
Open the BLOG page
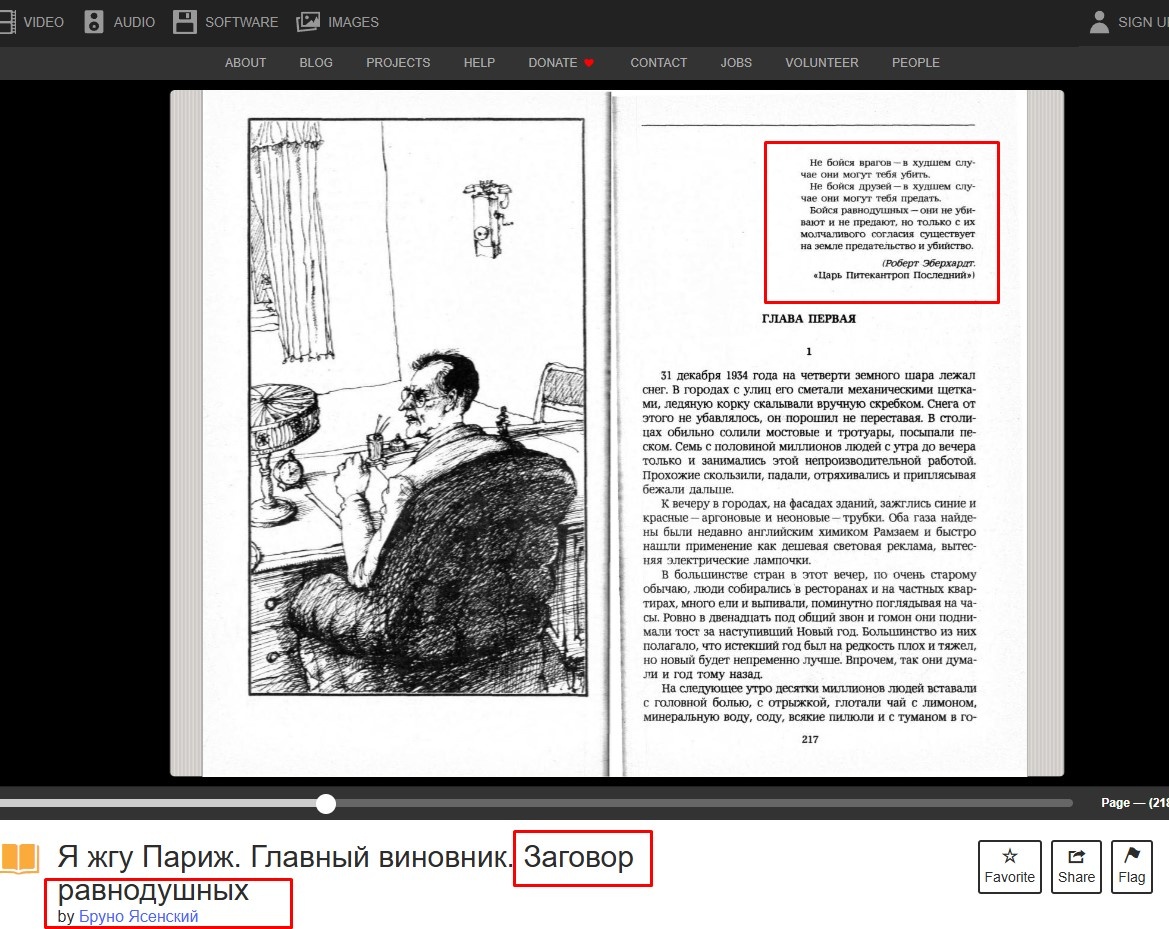(316, 63)
